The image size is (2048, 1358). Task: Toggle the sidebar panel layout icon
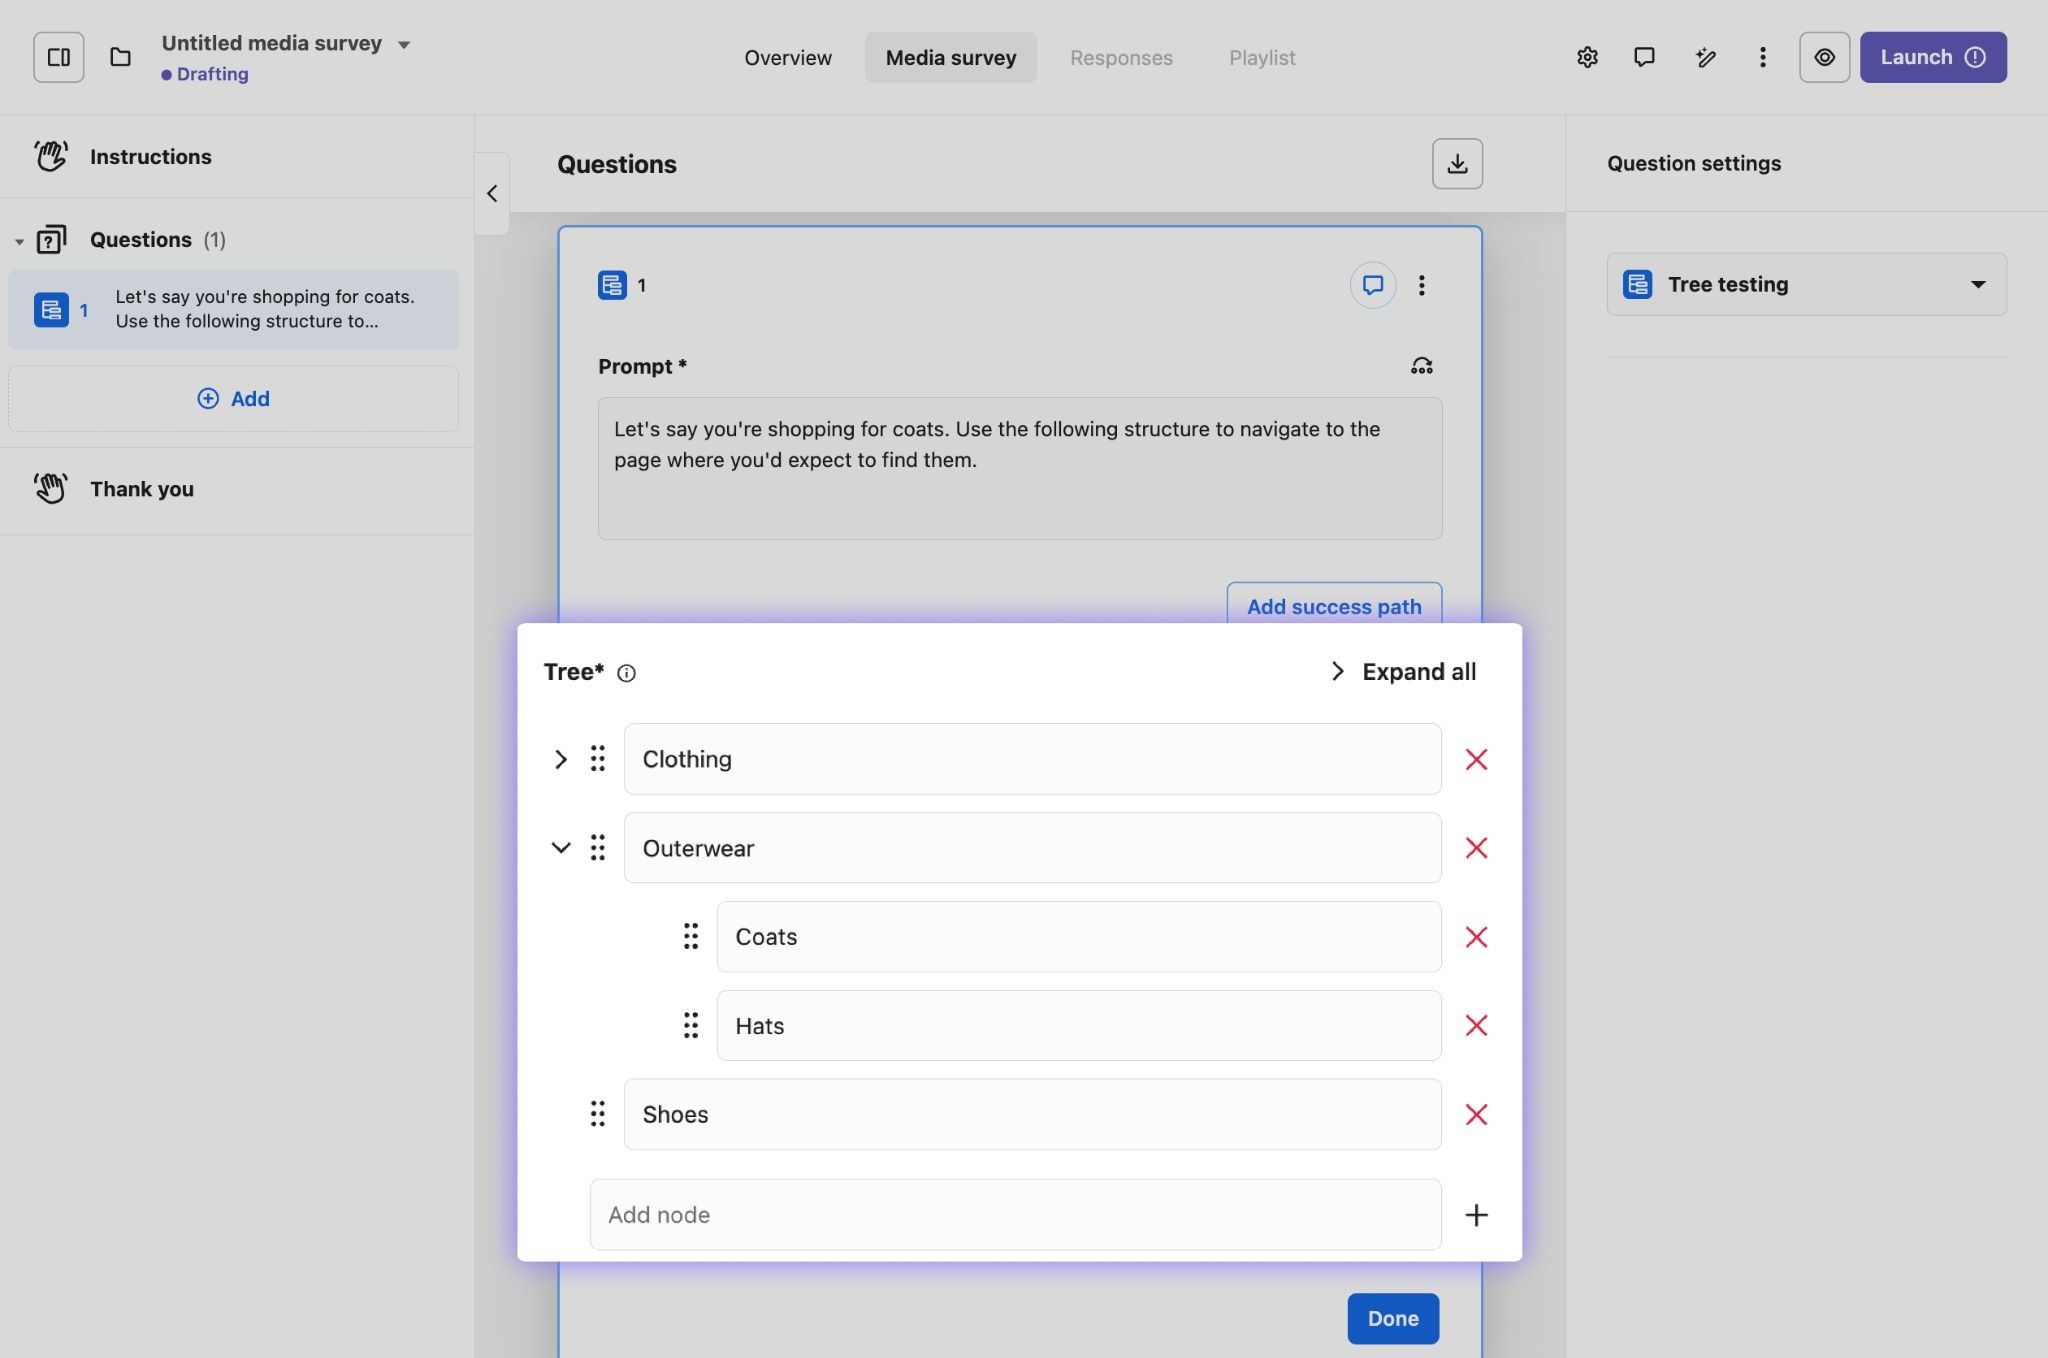tap(58, 57)
